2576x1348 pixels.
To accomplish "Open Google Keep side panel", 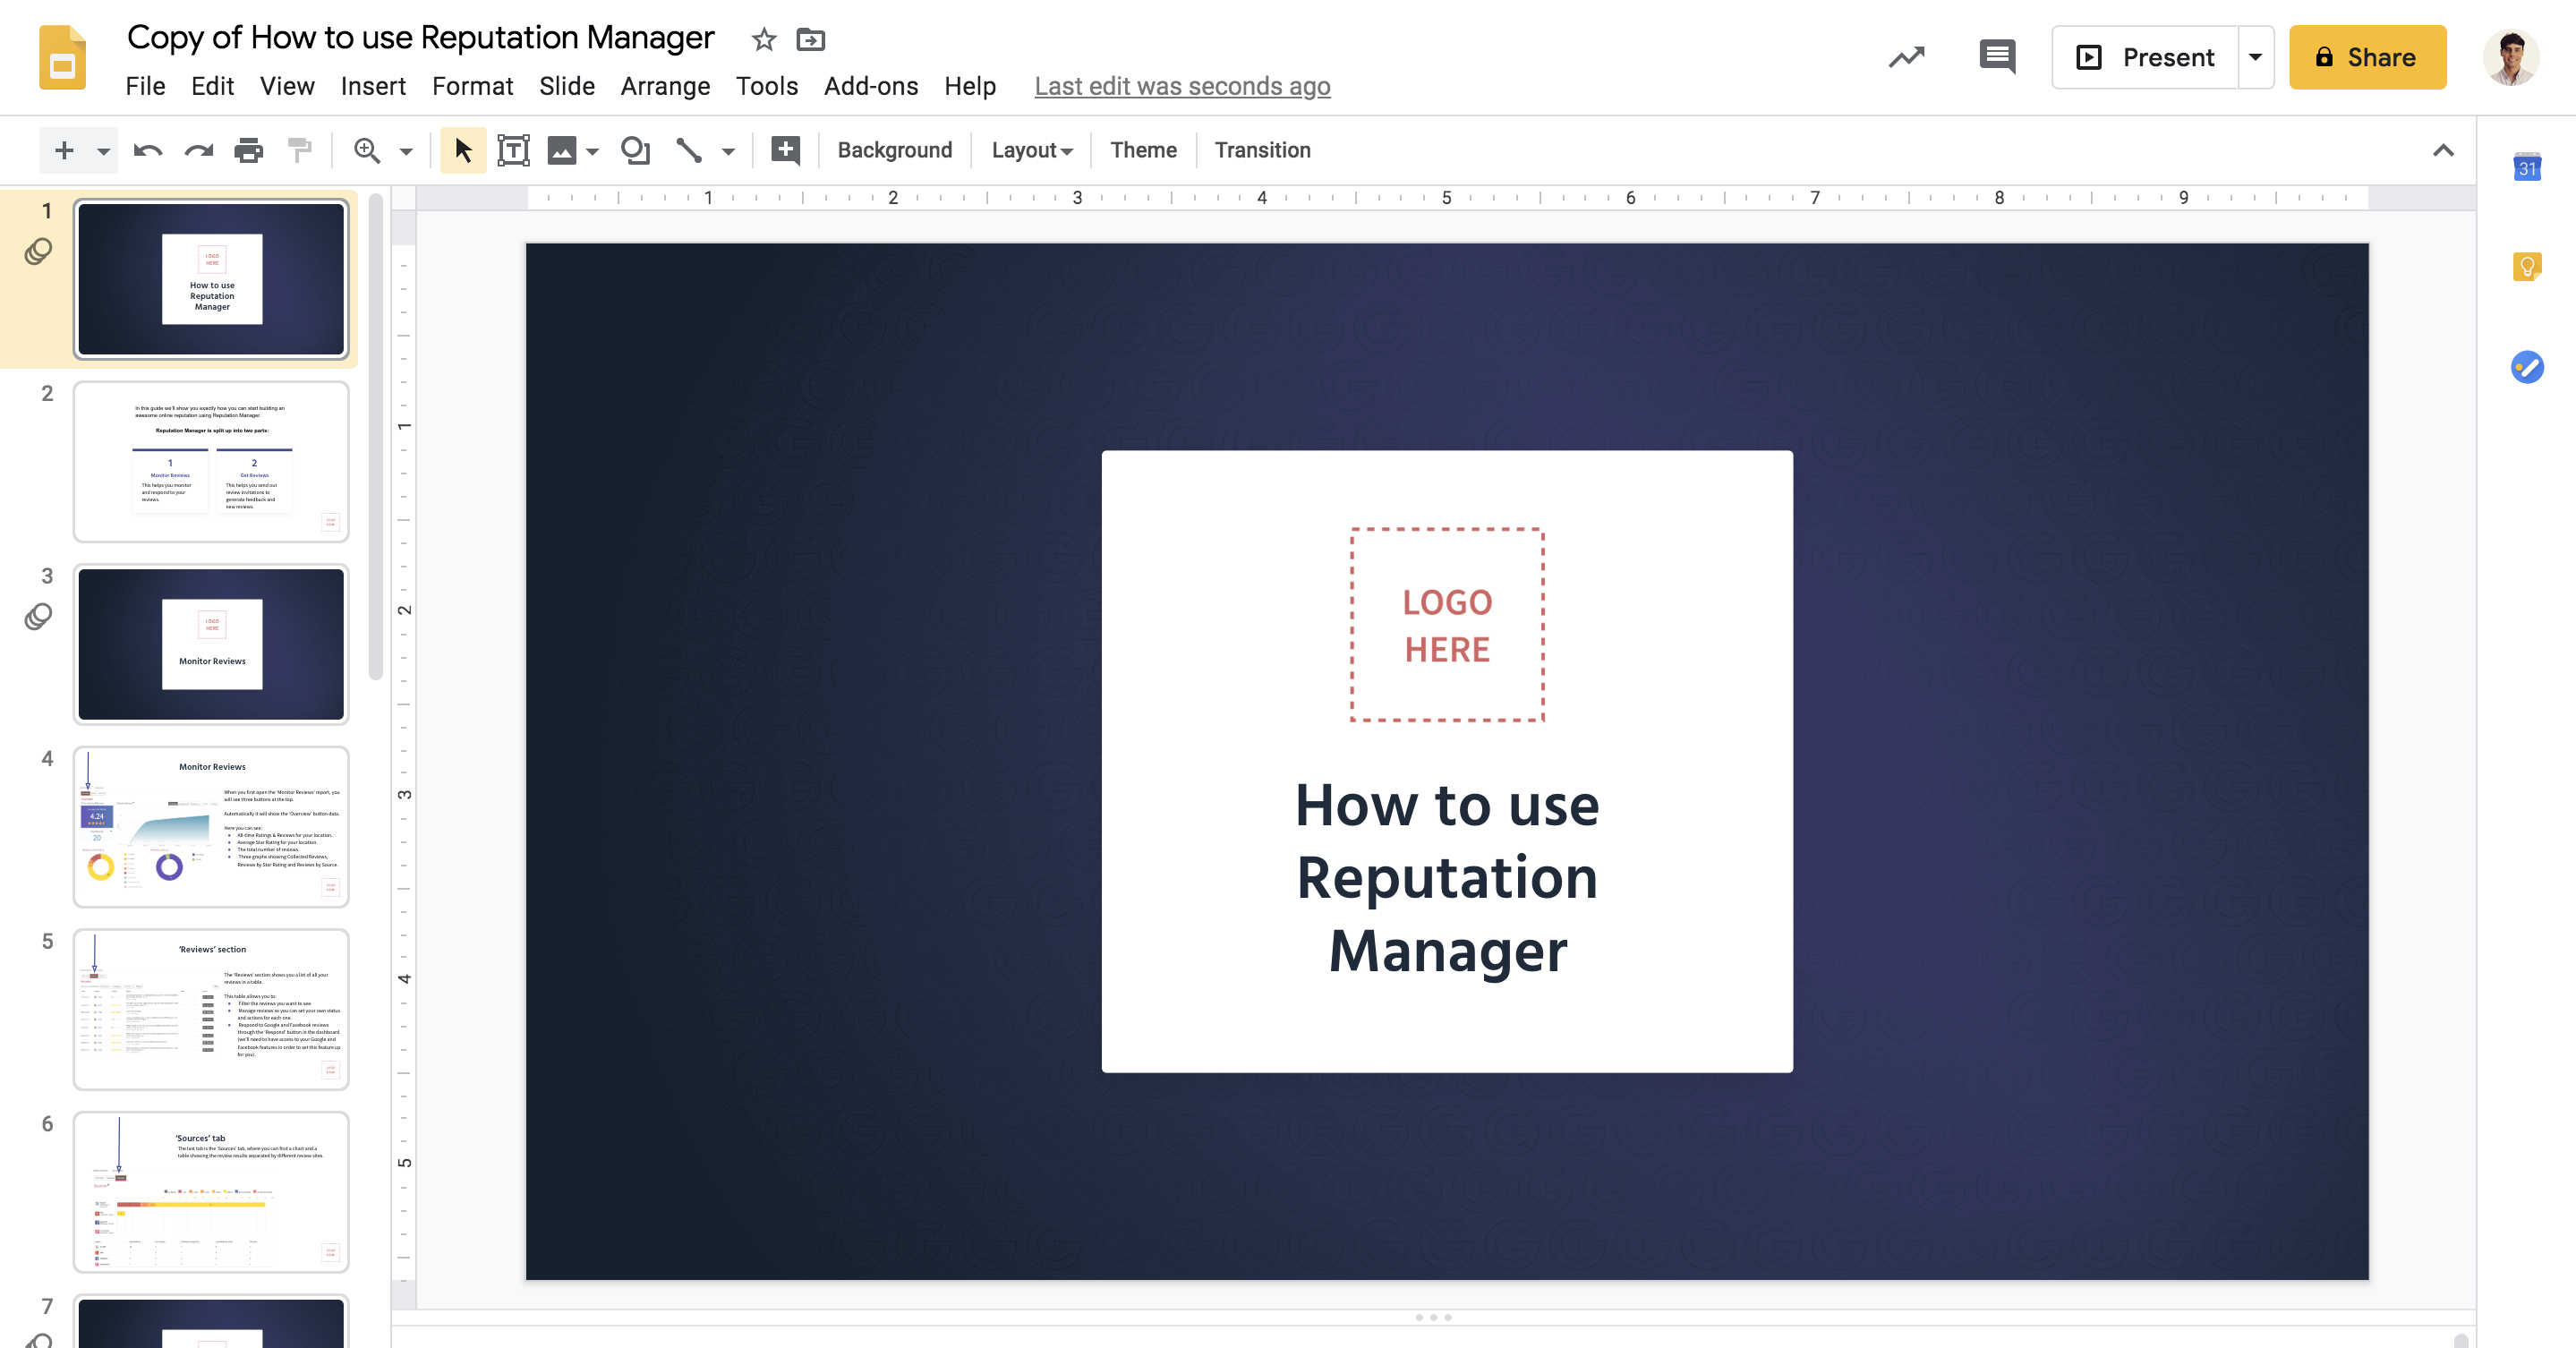I will 2527,267.
